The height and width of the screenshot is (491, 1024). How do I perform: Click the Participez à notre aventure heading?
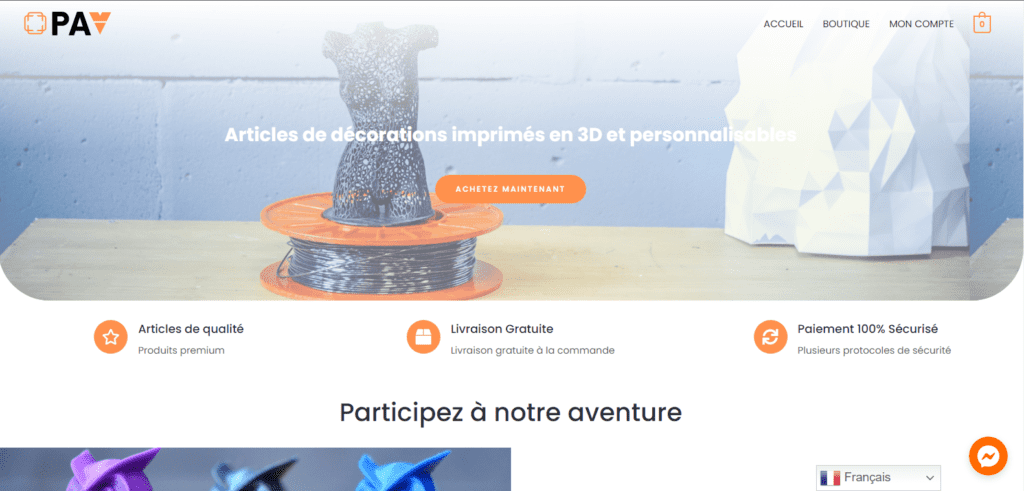(511, 412)
